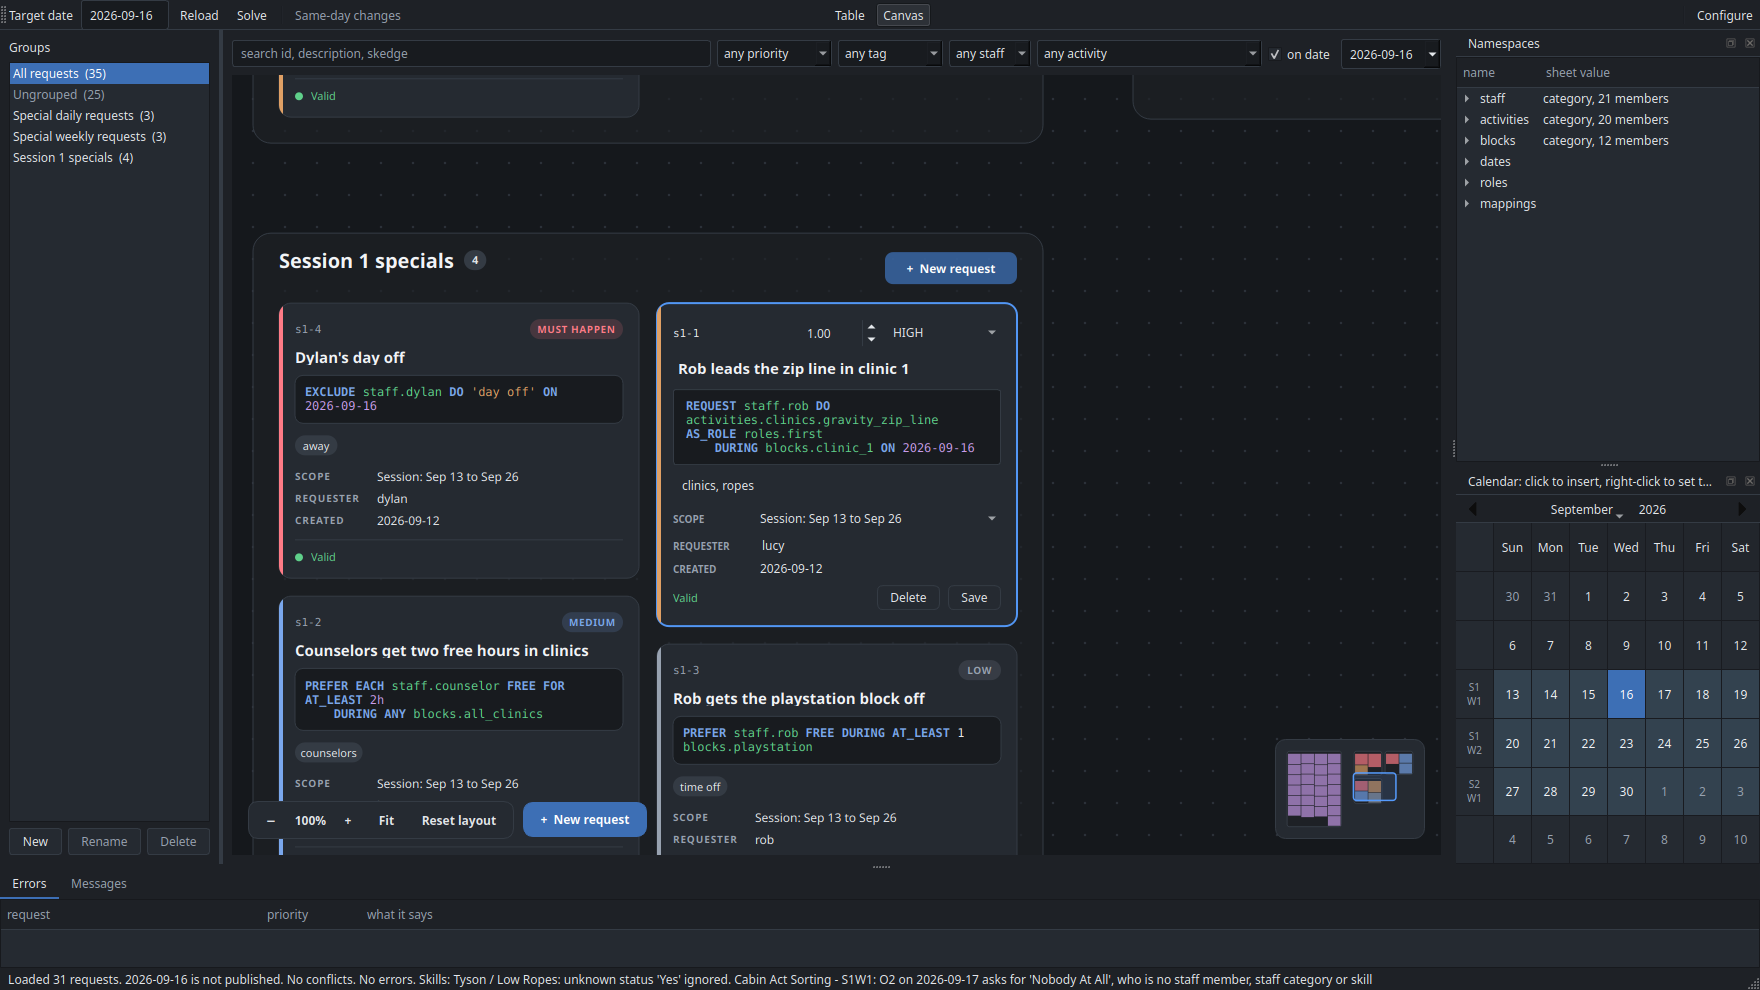Float the Calendar panel
Image resolution: width=1760 pixels, height=990 pixels.
[1731, 481]
